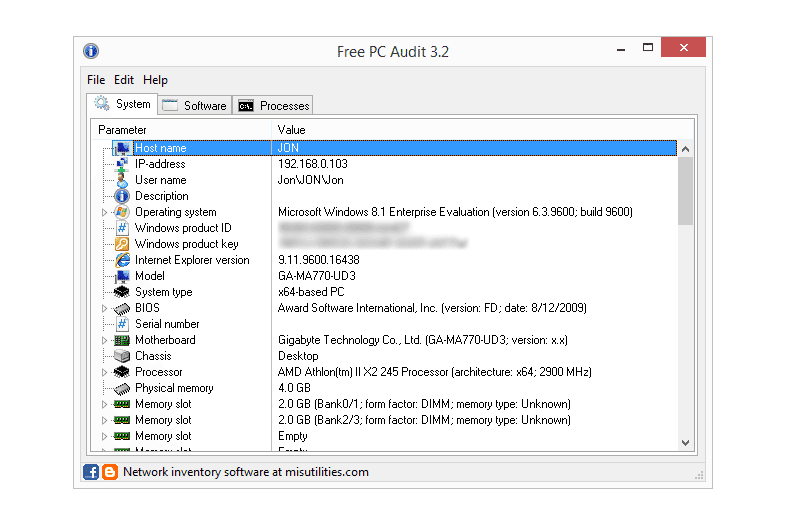The image size is (786, 524).
Task: Select the User name value Jon\JON\Jon
Action: [x=311, y=180]
